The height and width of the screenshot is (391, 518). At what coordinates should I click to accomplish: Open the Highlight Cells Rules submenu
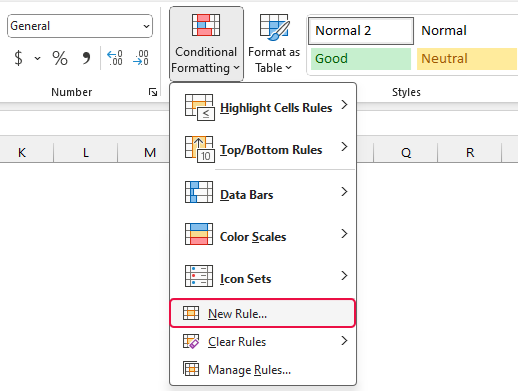pyautogui.click(x=263, y=107)
